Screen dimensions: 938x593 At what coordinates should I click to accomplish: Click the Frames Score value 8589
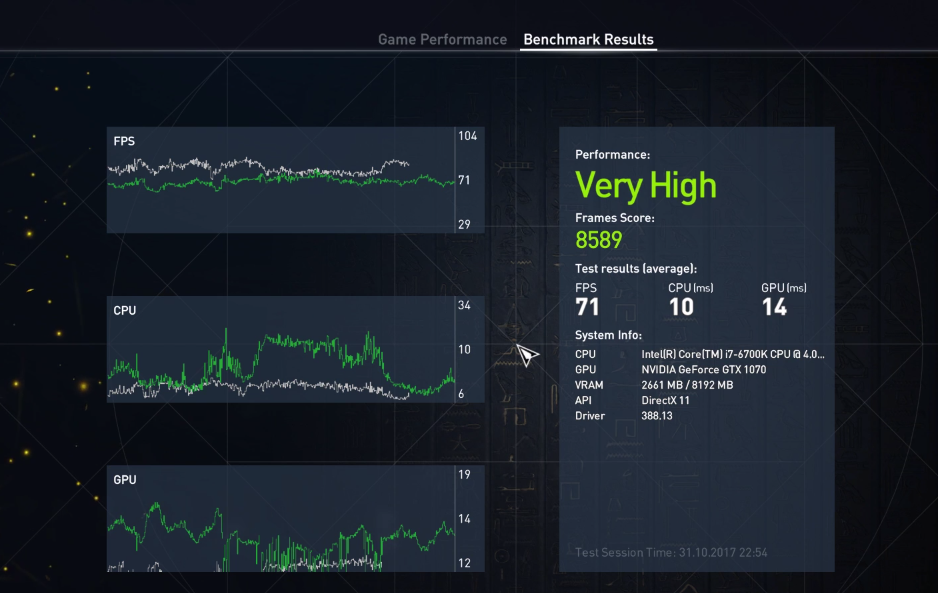pyautogui.click(x=598, y=240)
